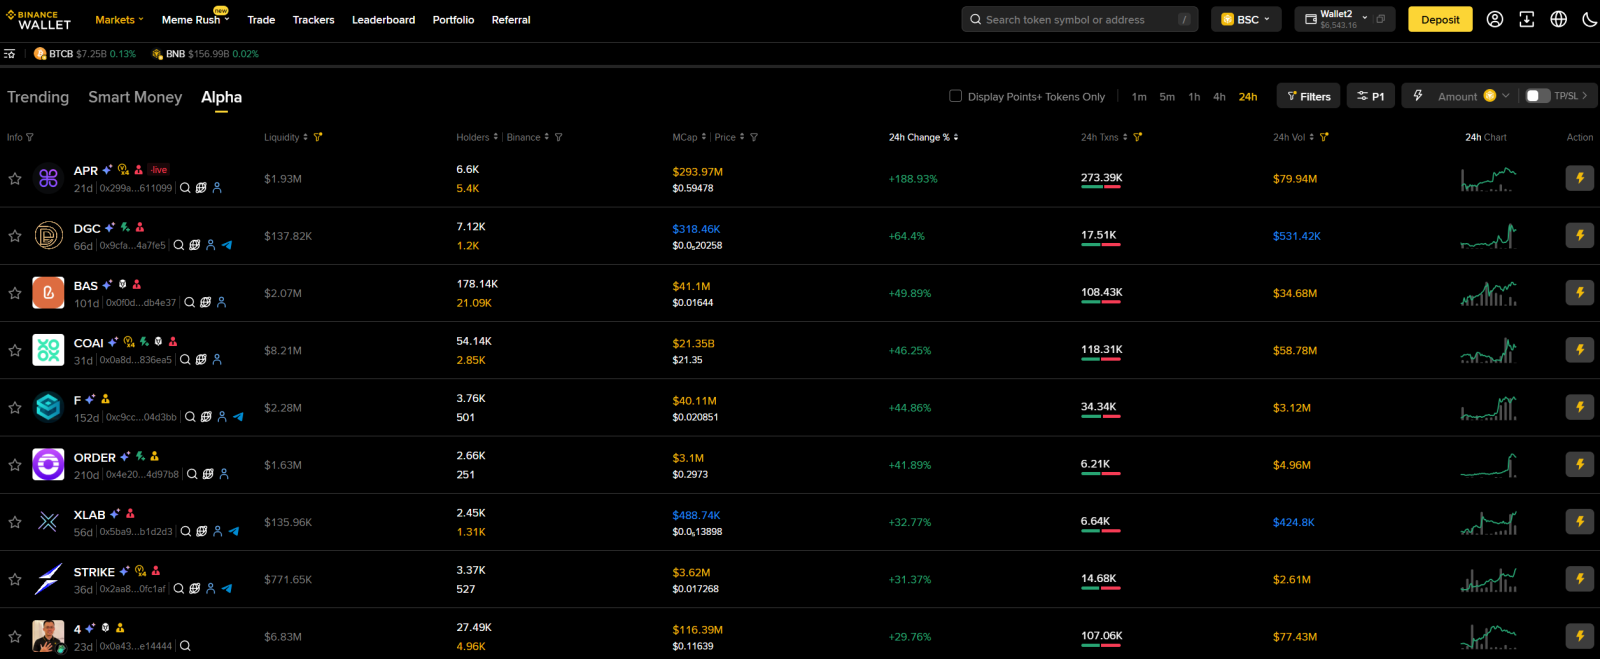Select the 24h timeframe
This screenshot has width=1600, height=659.
pos(1248,97)
